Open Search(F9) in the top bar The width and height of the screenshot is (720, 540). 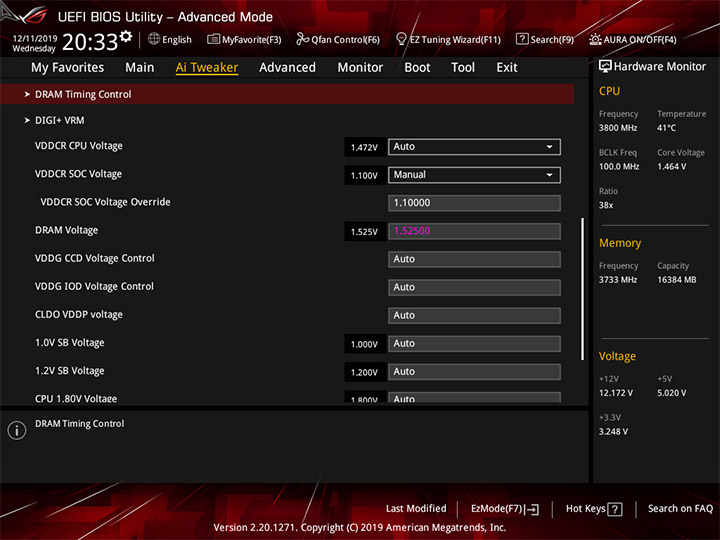point(545,39)
